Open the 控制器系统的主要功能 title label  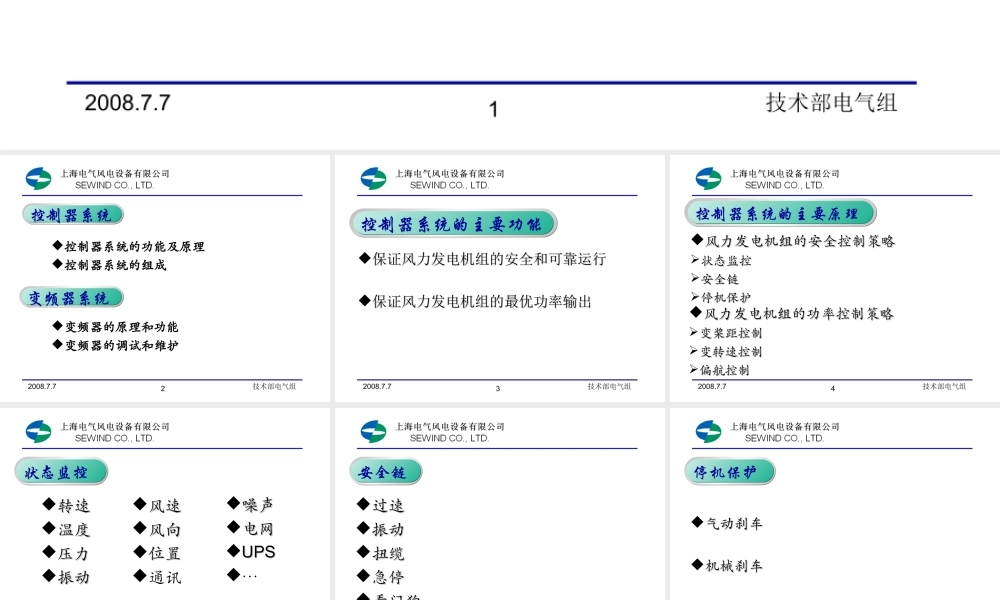[453, 224]
